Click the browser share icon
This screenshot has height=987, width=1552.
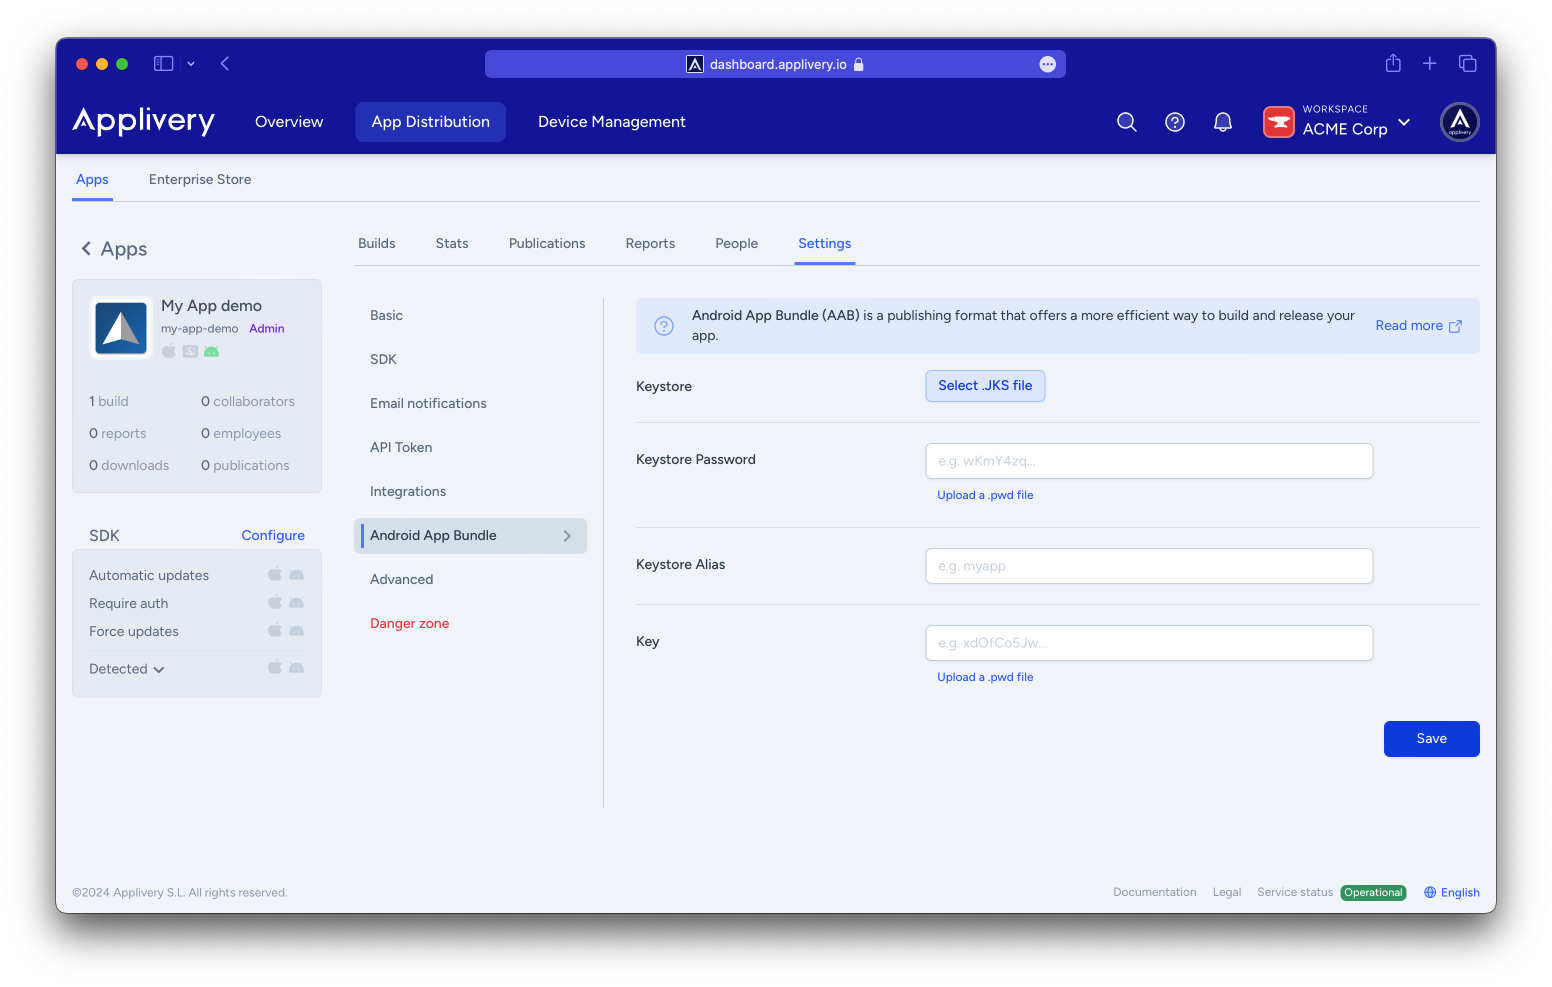click(x=1393, y=63)
